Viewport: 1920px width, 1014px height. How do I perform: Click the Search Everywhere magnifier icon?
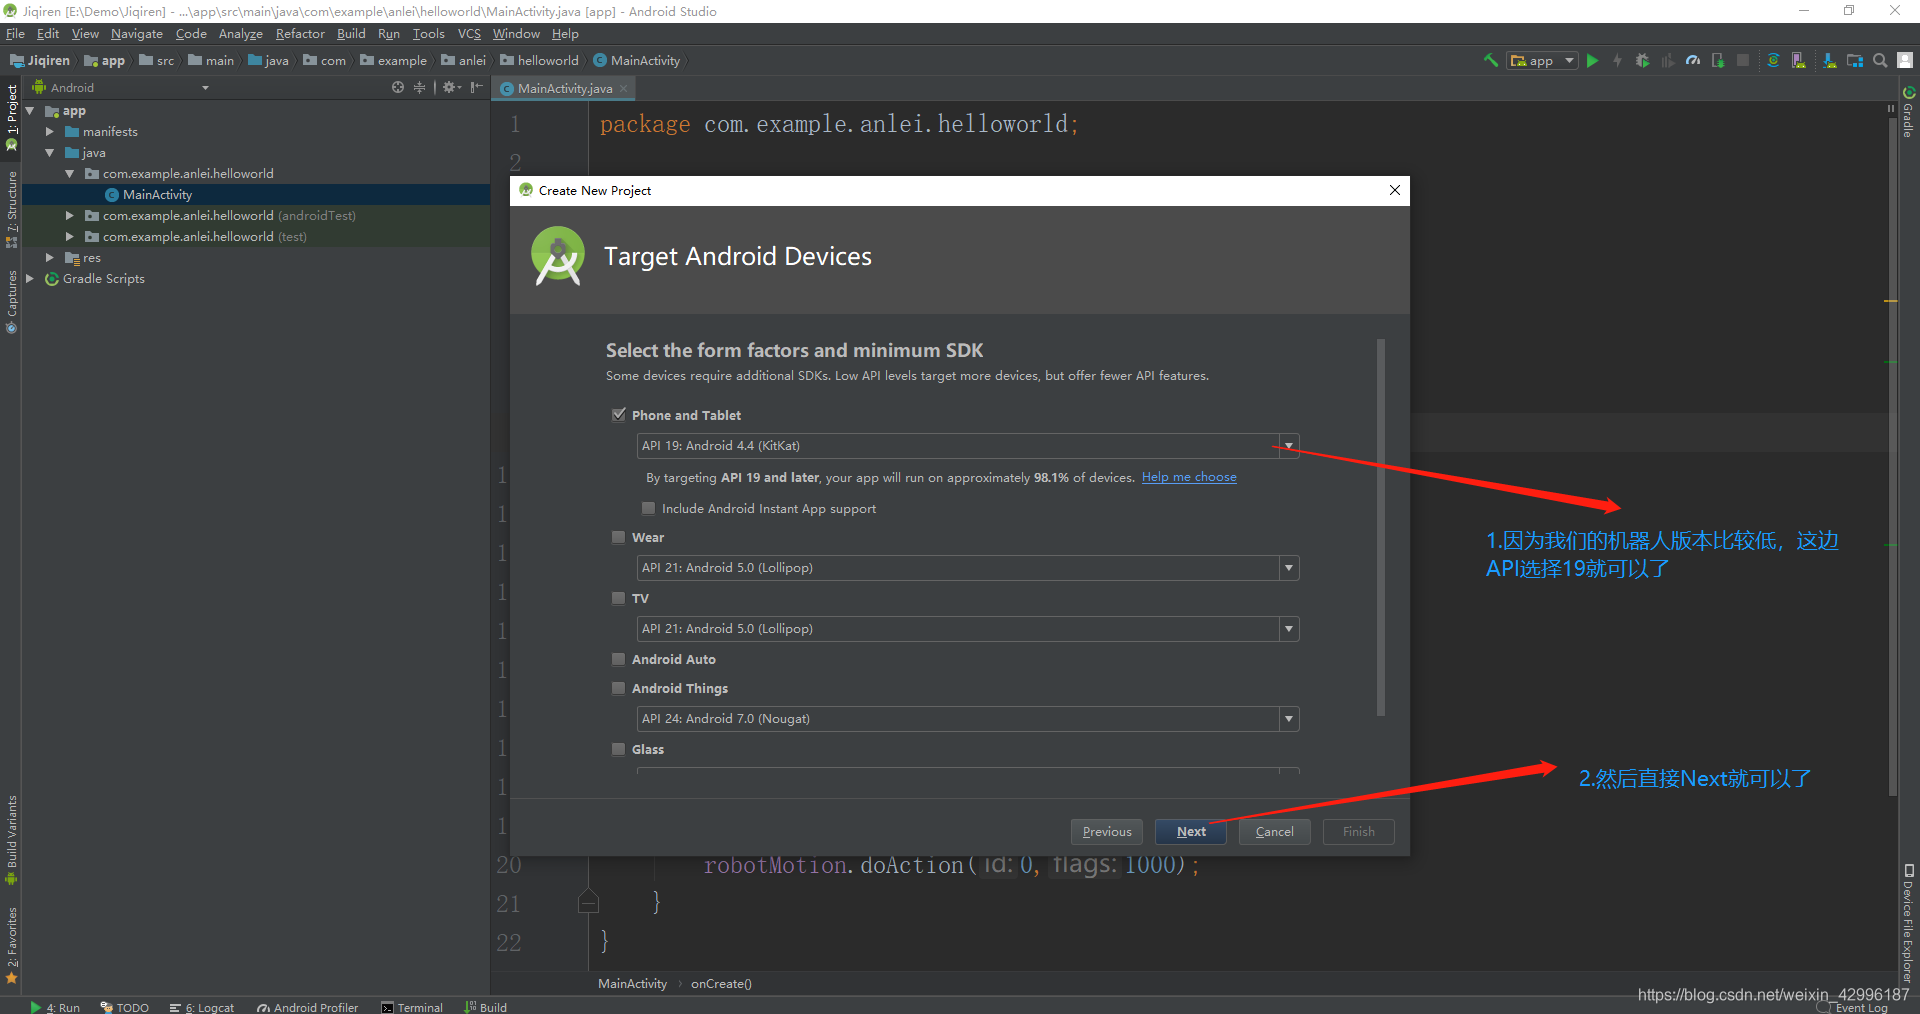pos(1880,60)
